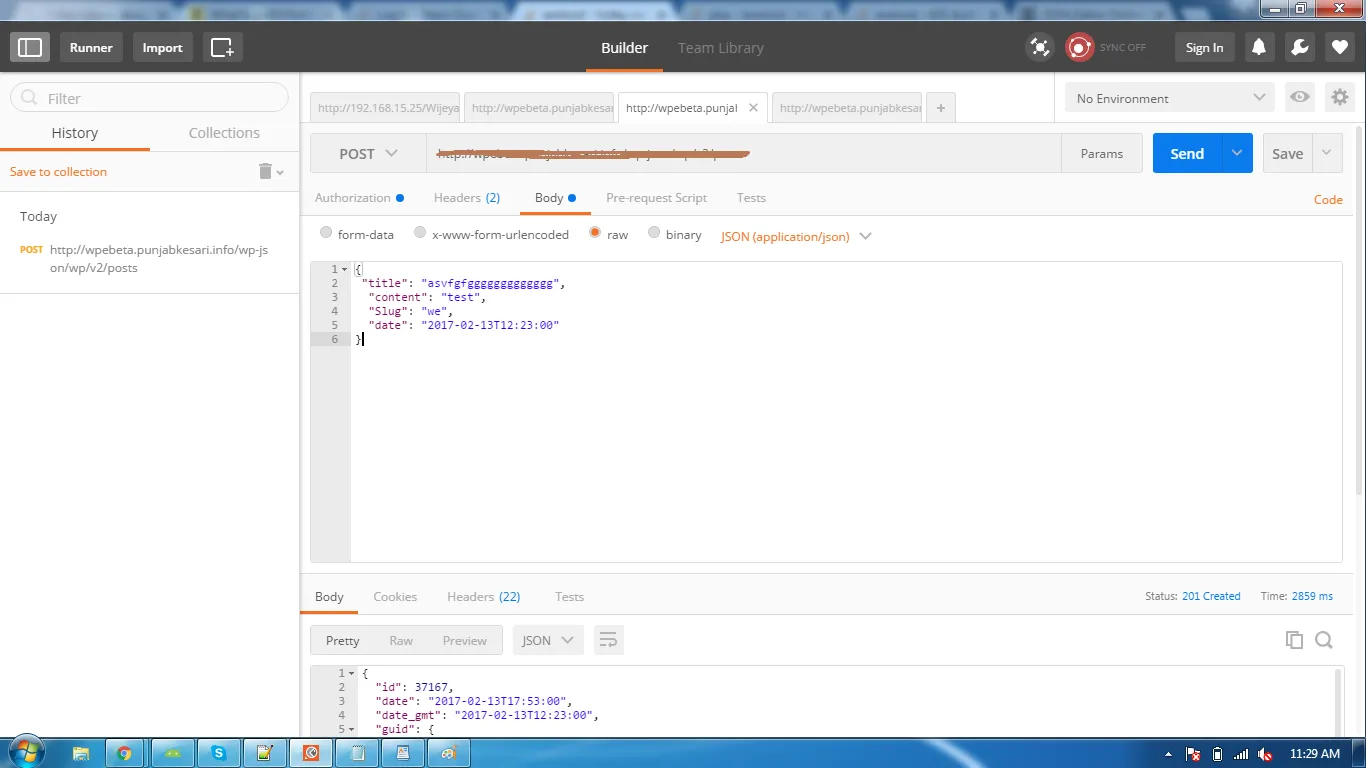Open the Authorization request tab
Viewport: 1366px width, 768px height.
coord(359,197)
